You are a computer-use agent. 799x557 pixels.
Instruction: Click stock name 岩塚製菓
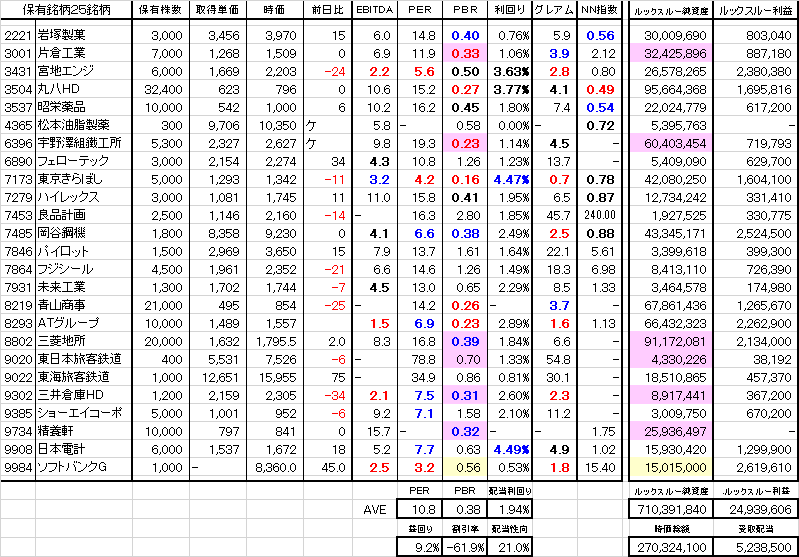pos(62,35)
